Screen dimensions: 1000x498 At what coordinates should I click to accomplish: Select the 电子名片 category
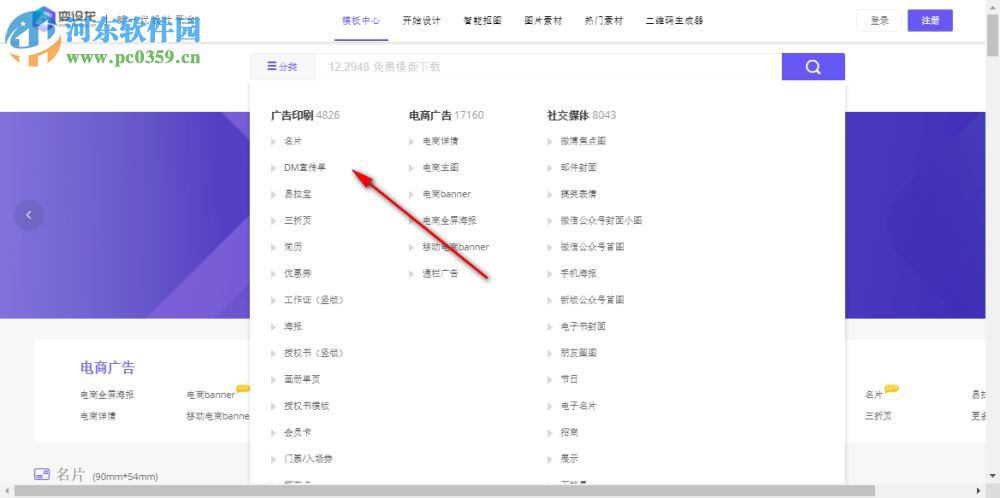tap(578, 406)
